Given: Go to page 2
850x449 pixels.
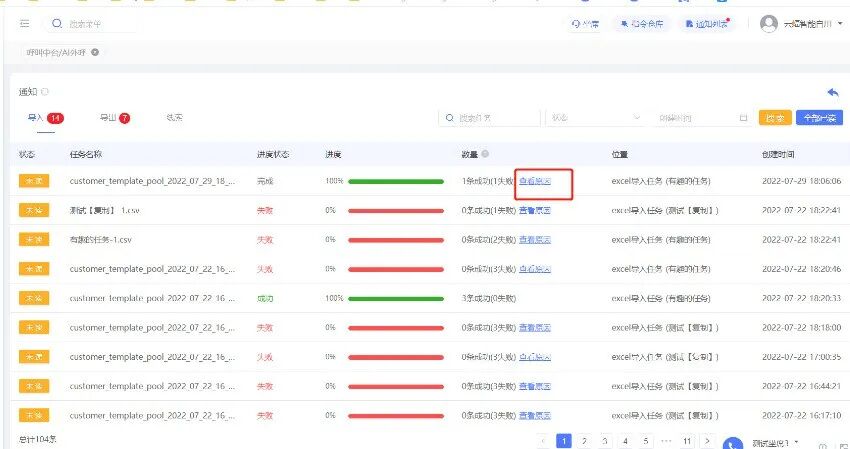Looking at the screenshot, I should pyautogui.click(x=584, y=441).
